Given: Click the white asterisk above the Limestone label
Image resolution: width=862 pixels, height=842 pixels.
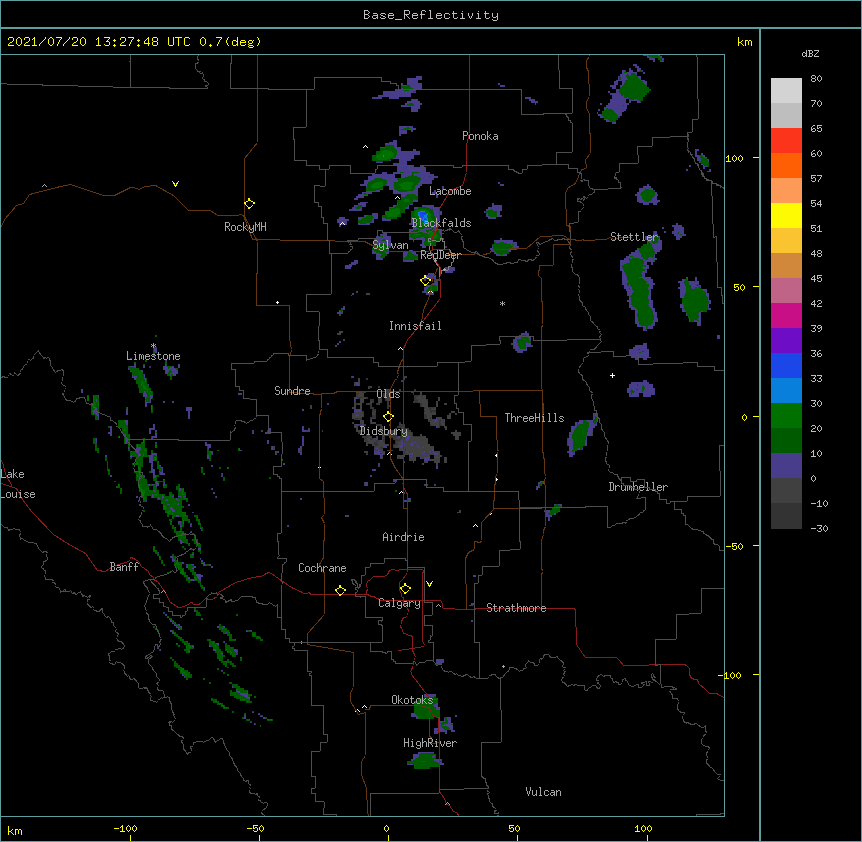Looking at the screenshot, I should point(154,346).
